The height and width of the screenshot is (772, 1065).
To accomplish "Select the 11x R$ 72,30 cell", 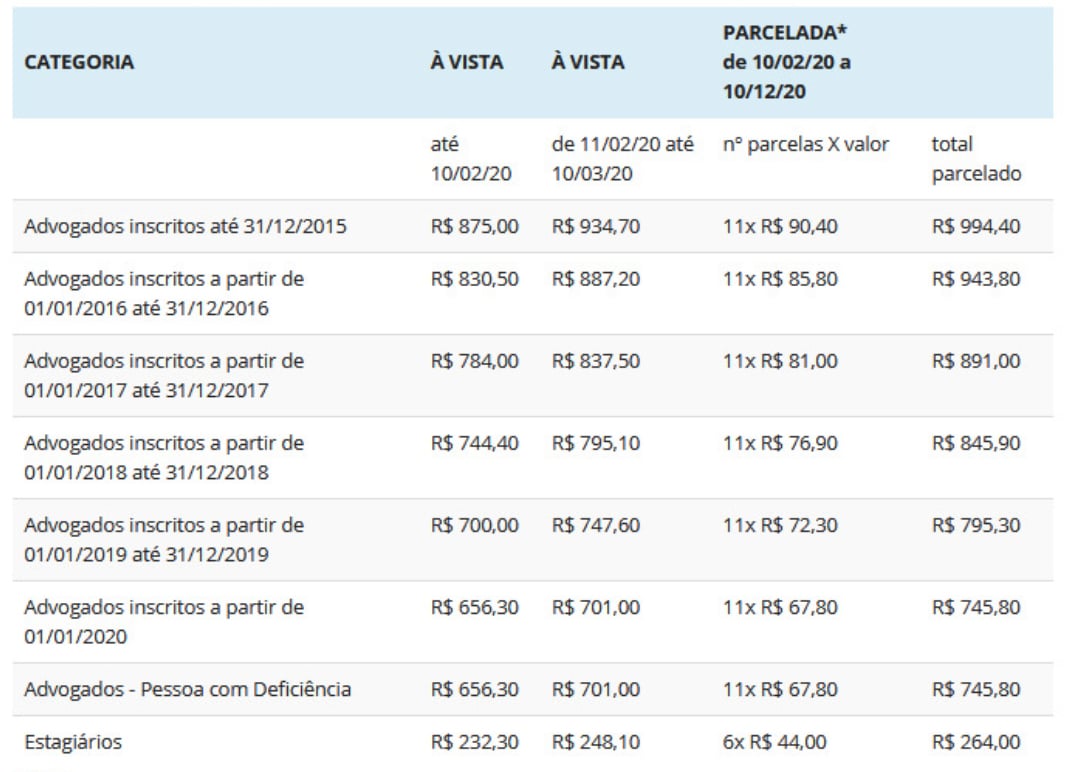I will coord(780,525).
